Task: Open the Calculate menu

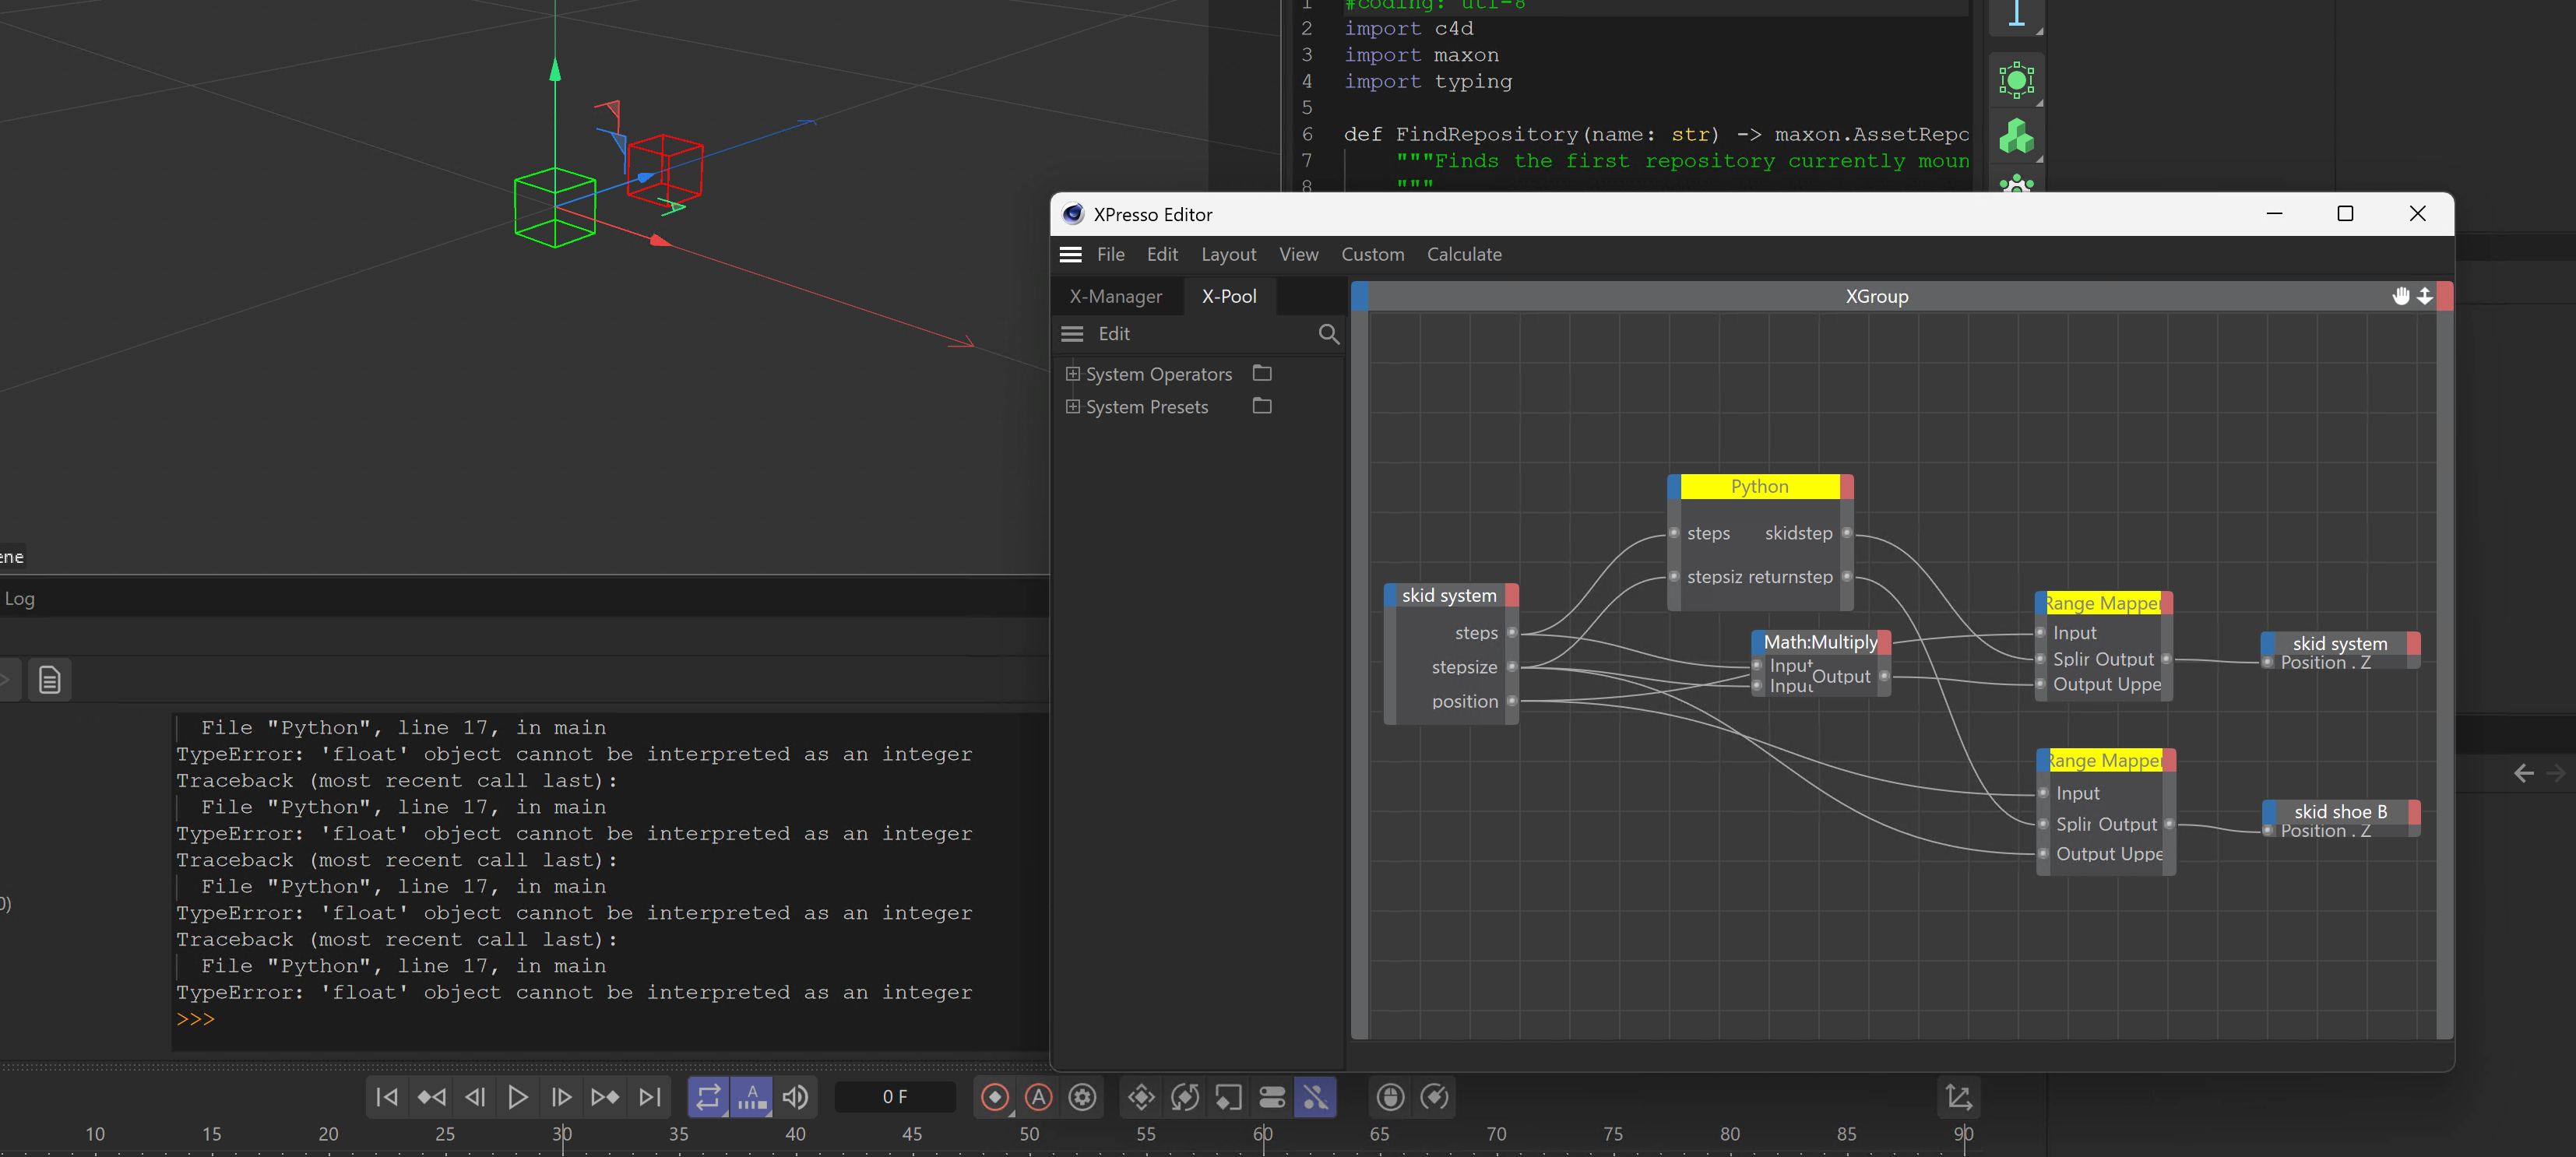Action: 1463,254
